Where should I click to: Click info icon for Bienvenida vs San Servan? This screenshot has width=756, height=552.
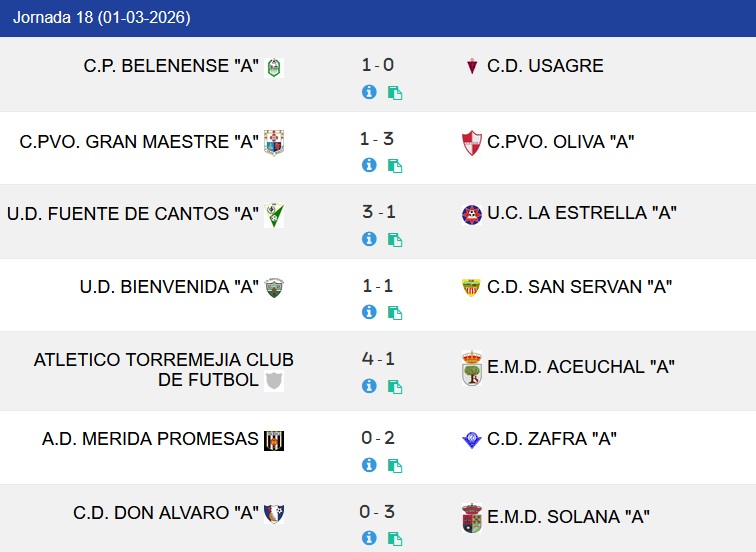(x=369, y=312)
